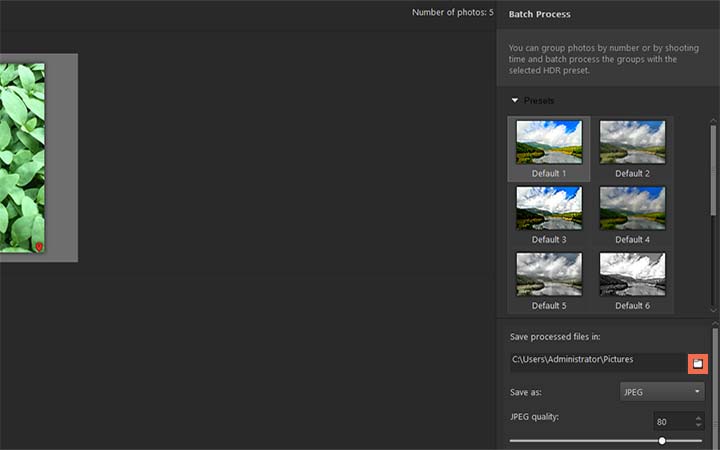Select the black-and-white Default 6 preset
Screen dimensions: 720x450
tap(632, 281)
